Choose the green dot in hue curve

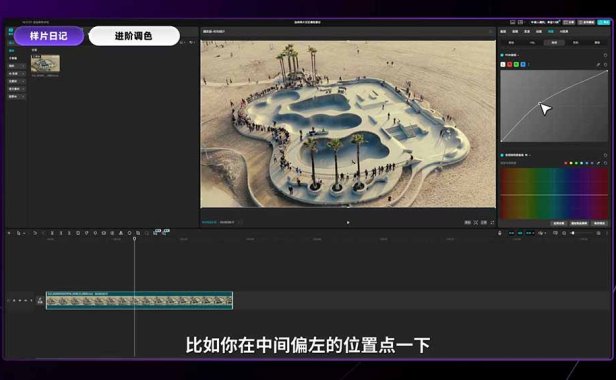tap(576, 163)
